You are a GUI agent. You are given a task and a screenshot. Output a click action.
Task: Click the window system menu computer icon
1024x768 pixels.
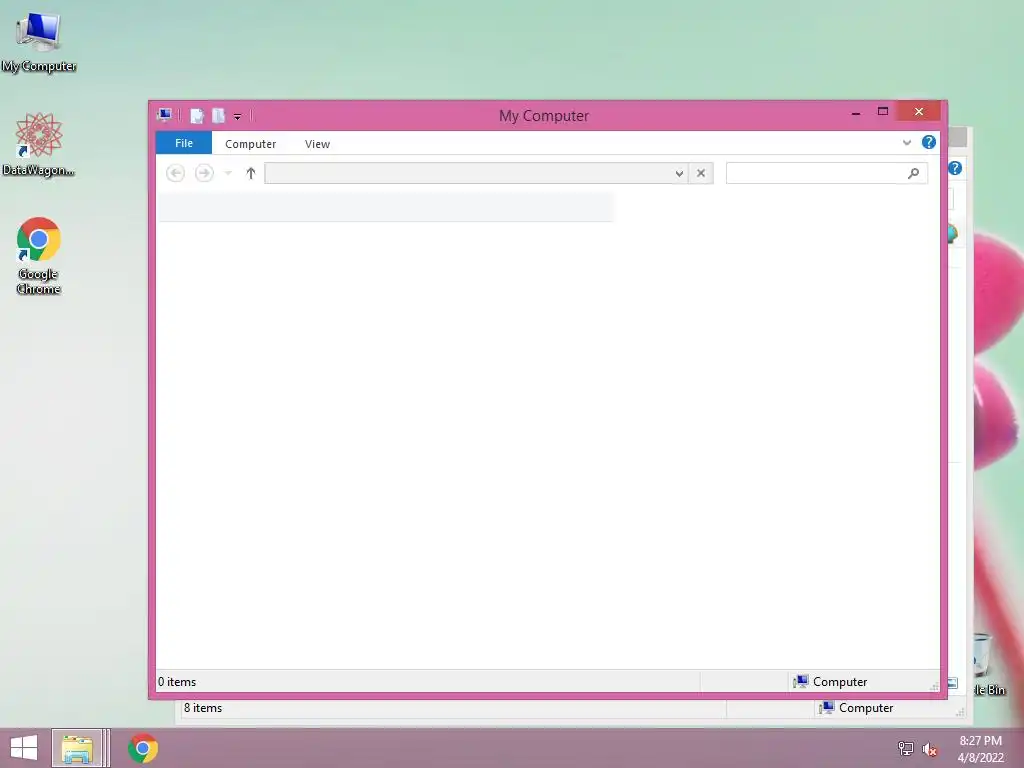pyautogui.click(x=165, y=116)
